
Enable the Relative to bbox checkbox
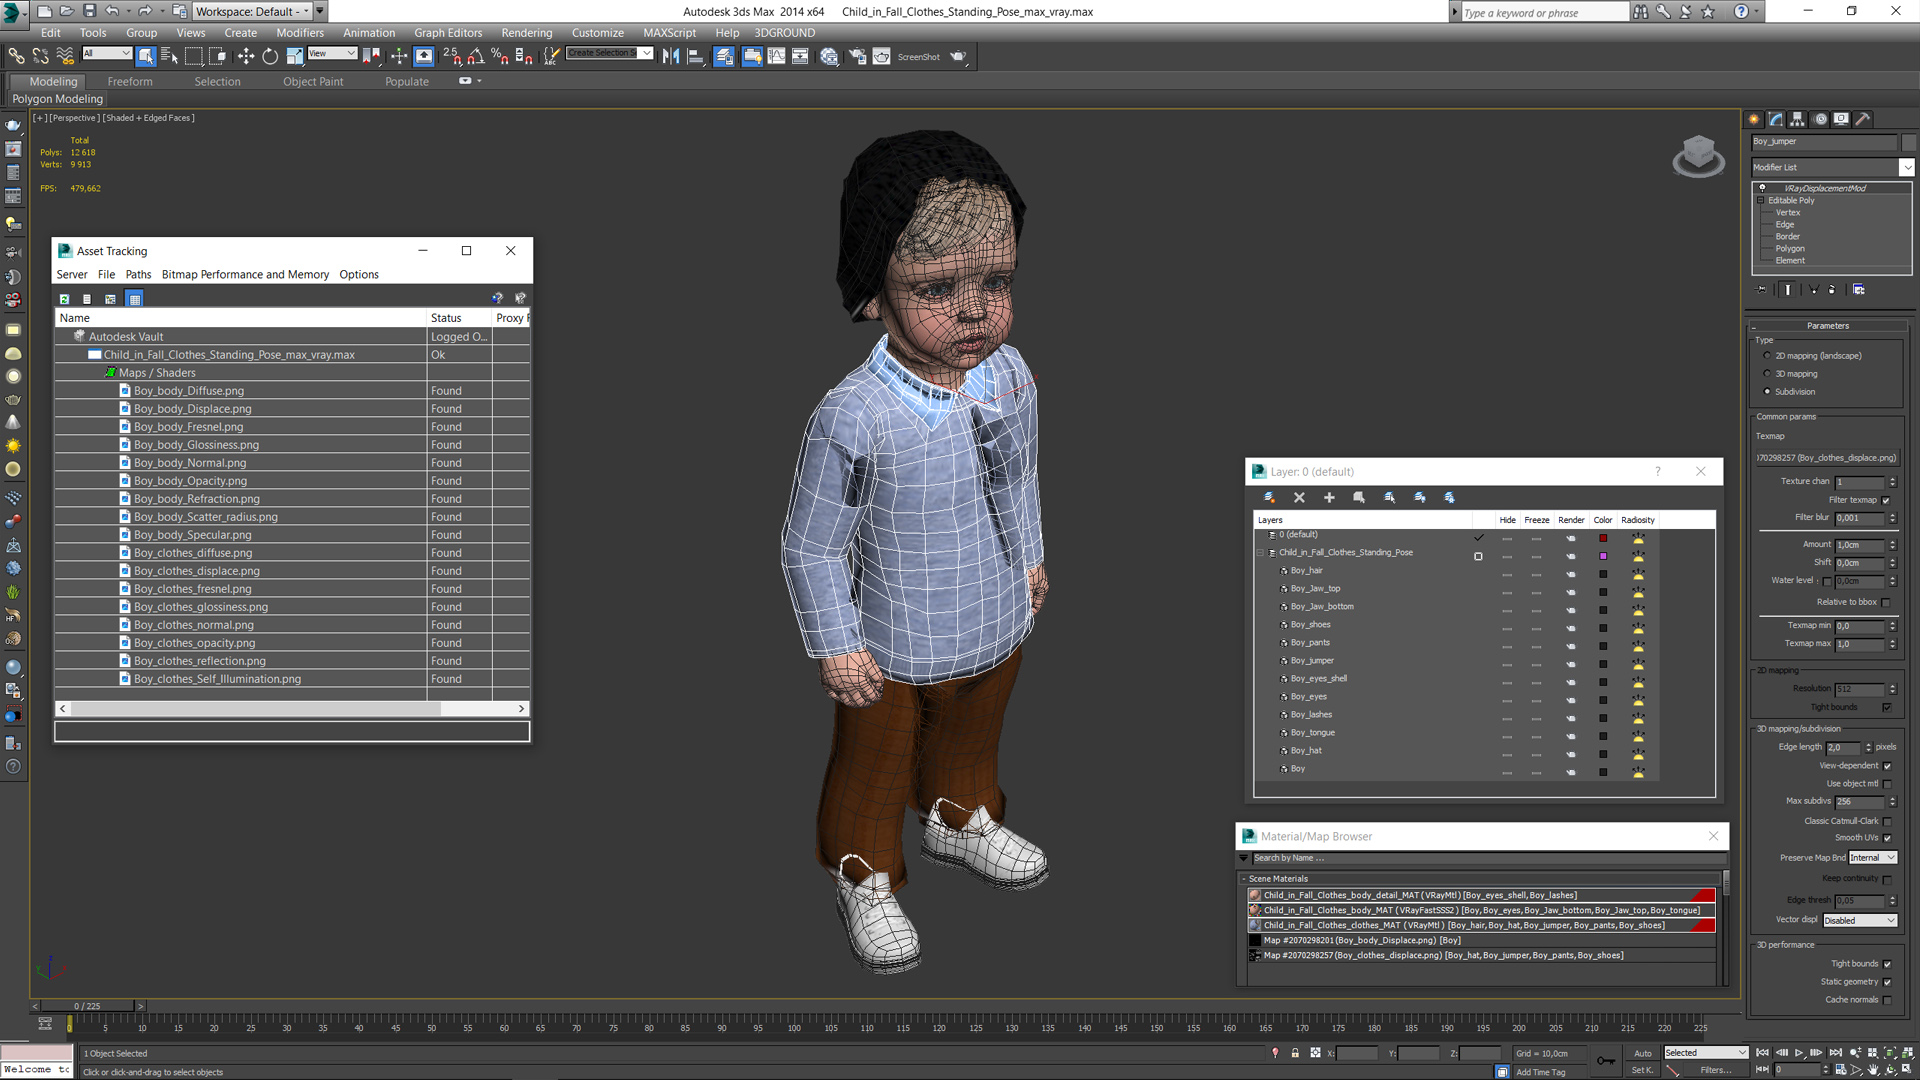(x=1886, y=602)
